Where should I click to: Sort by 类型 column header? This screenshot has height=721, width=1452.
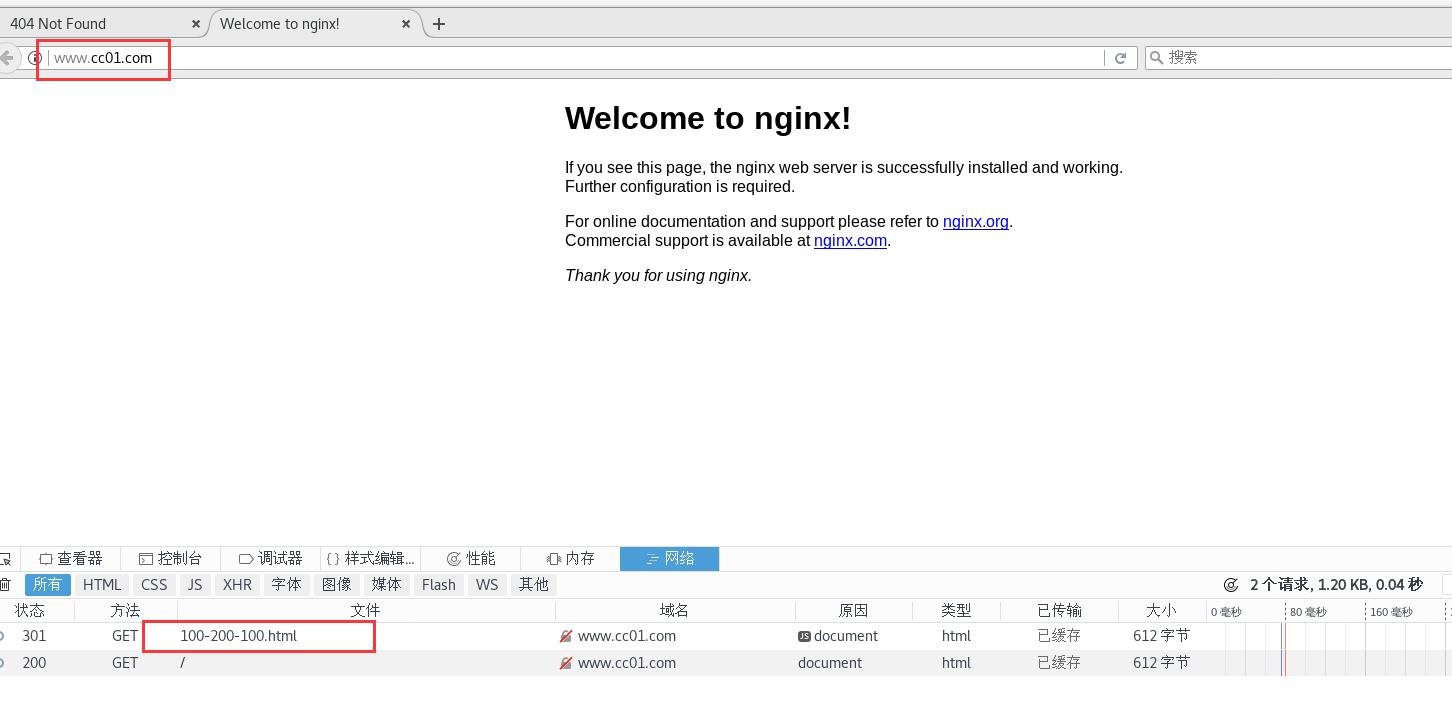(956, 610)
